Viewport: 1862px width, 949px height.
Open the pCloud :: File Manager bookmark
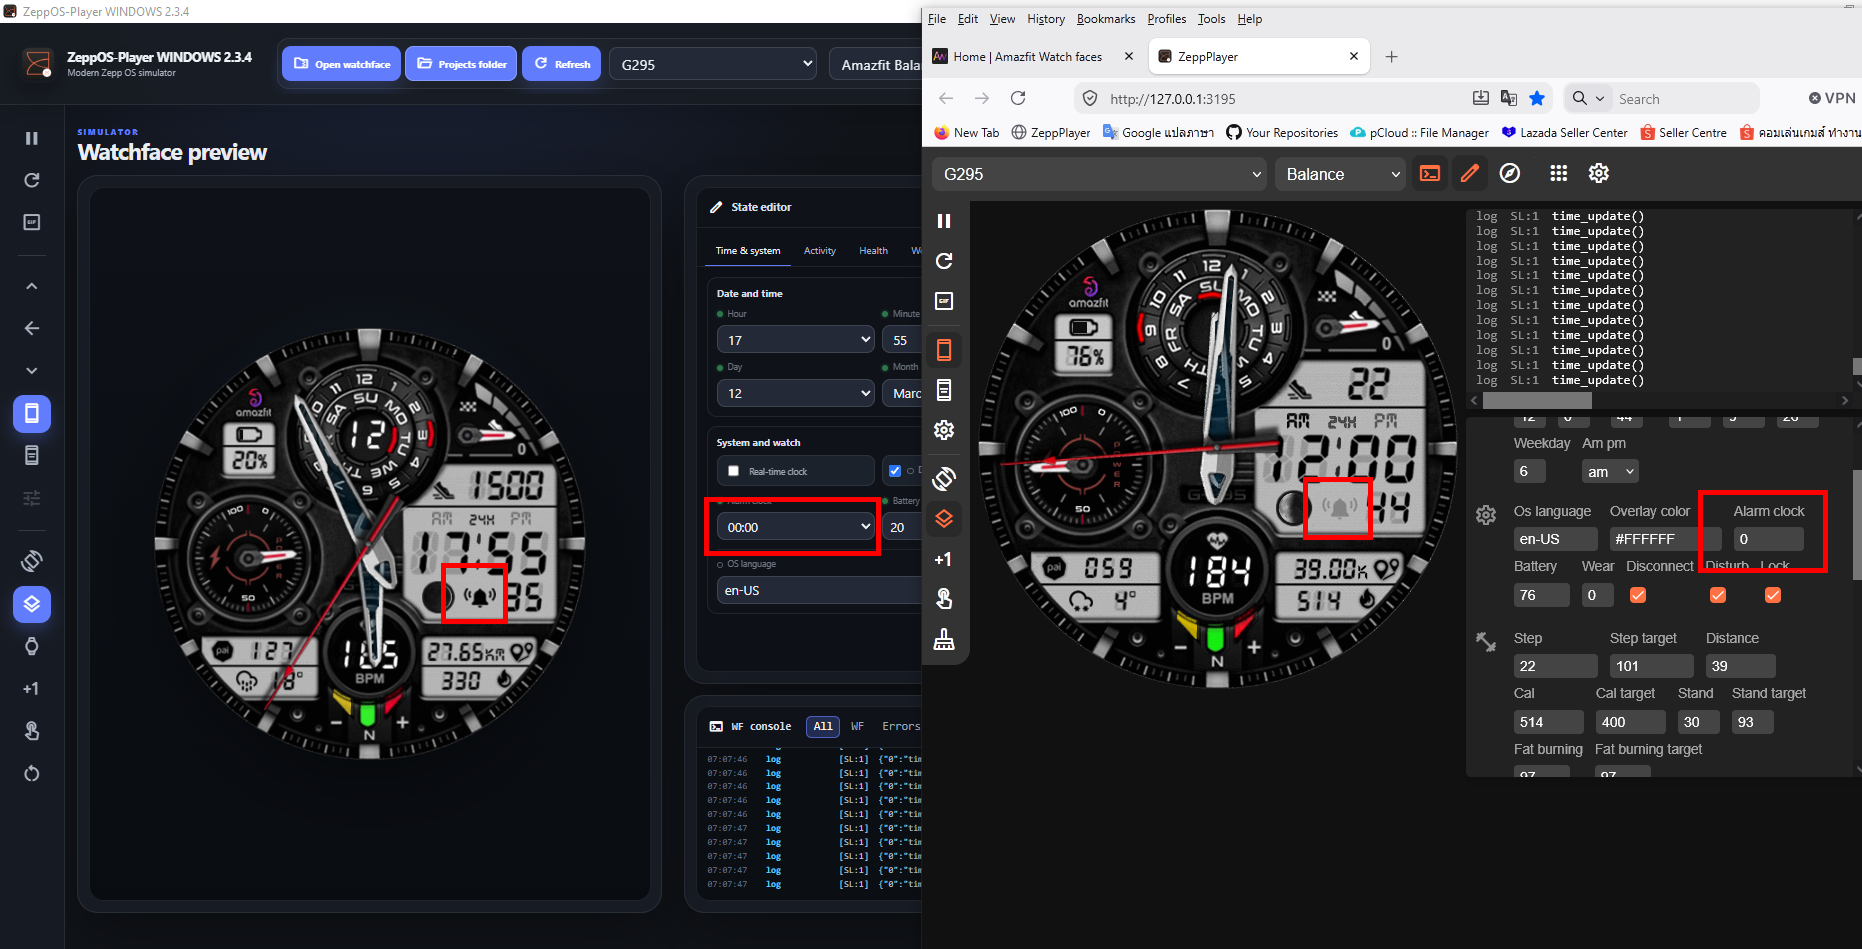[x=1419, y=133]
